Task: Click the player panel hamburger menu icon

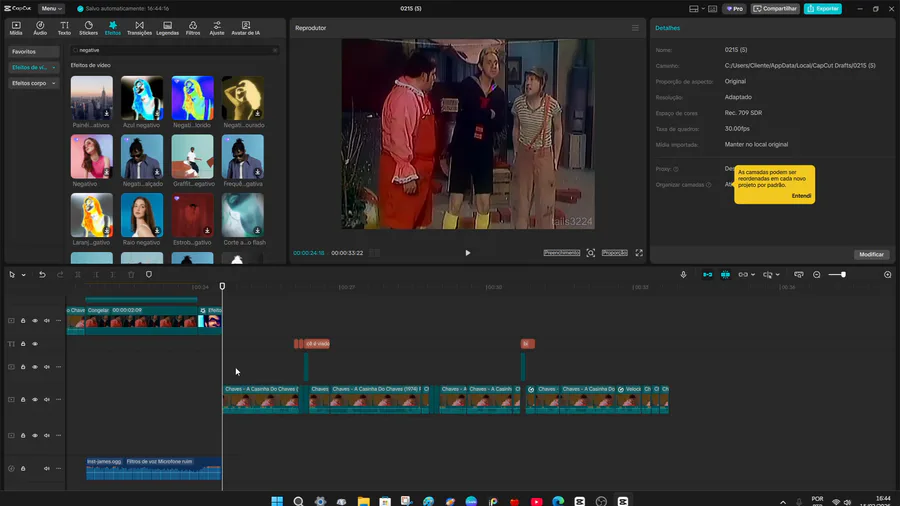Action: coord(635,28)
